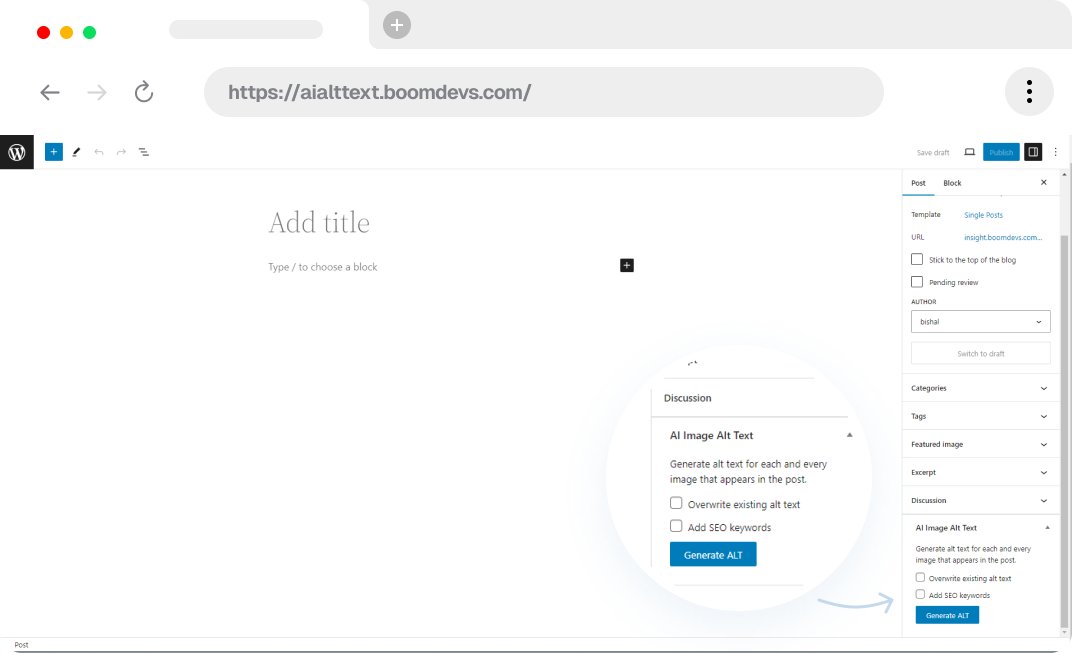Screen dimensions: 1072x653
Task: Click the redo arrow icon
Action: 121,152
